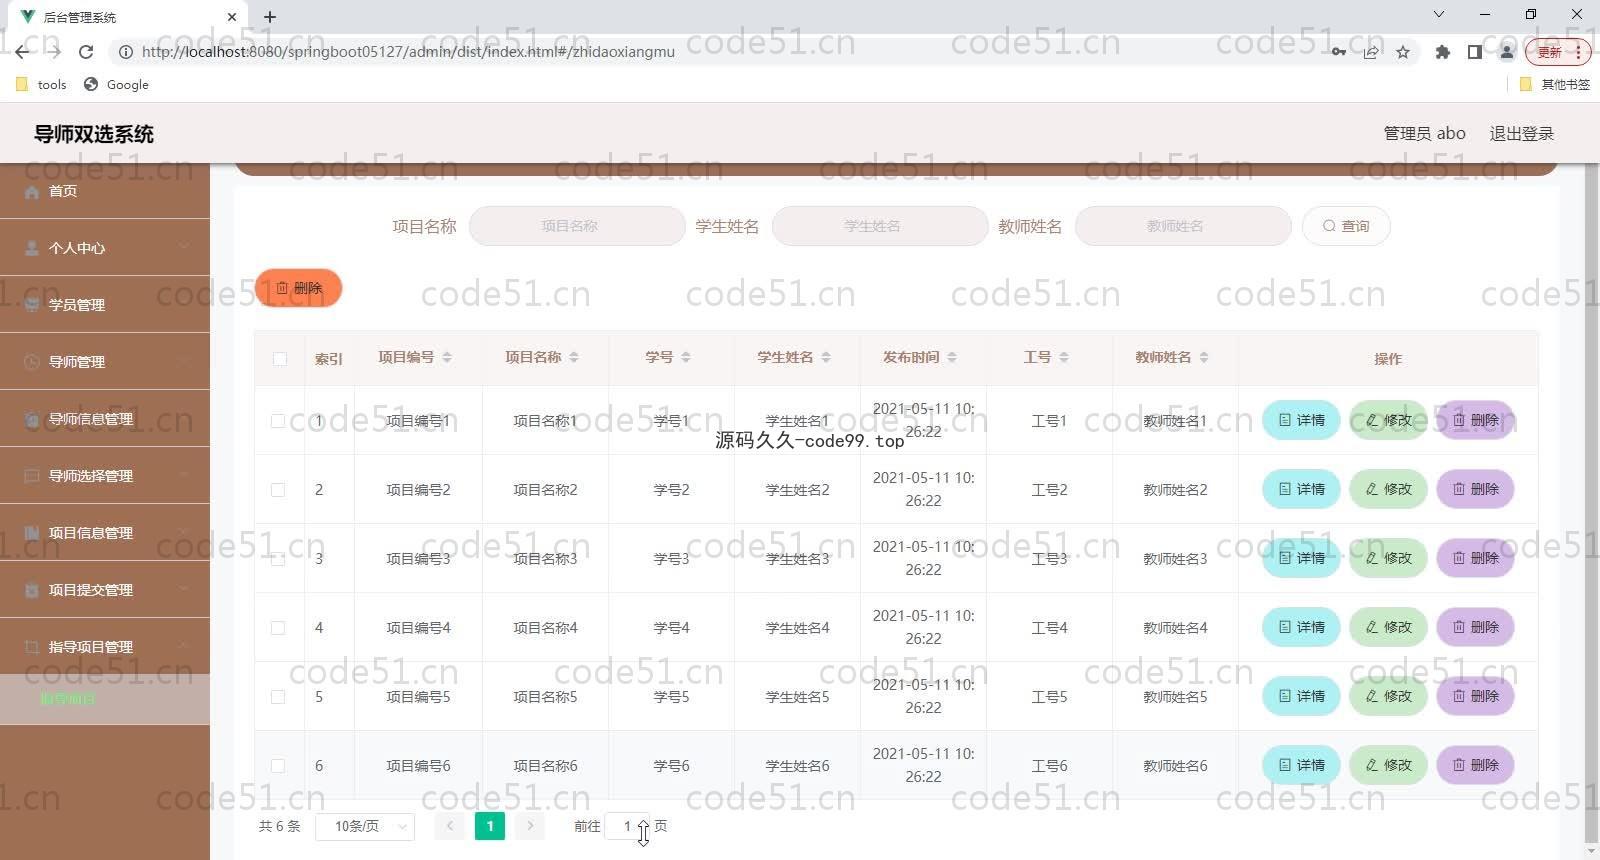
Task: Open the tools bookmark folder
Action: click(x=42, y=85)
